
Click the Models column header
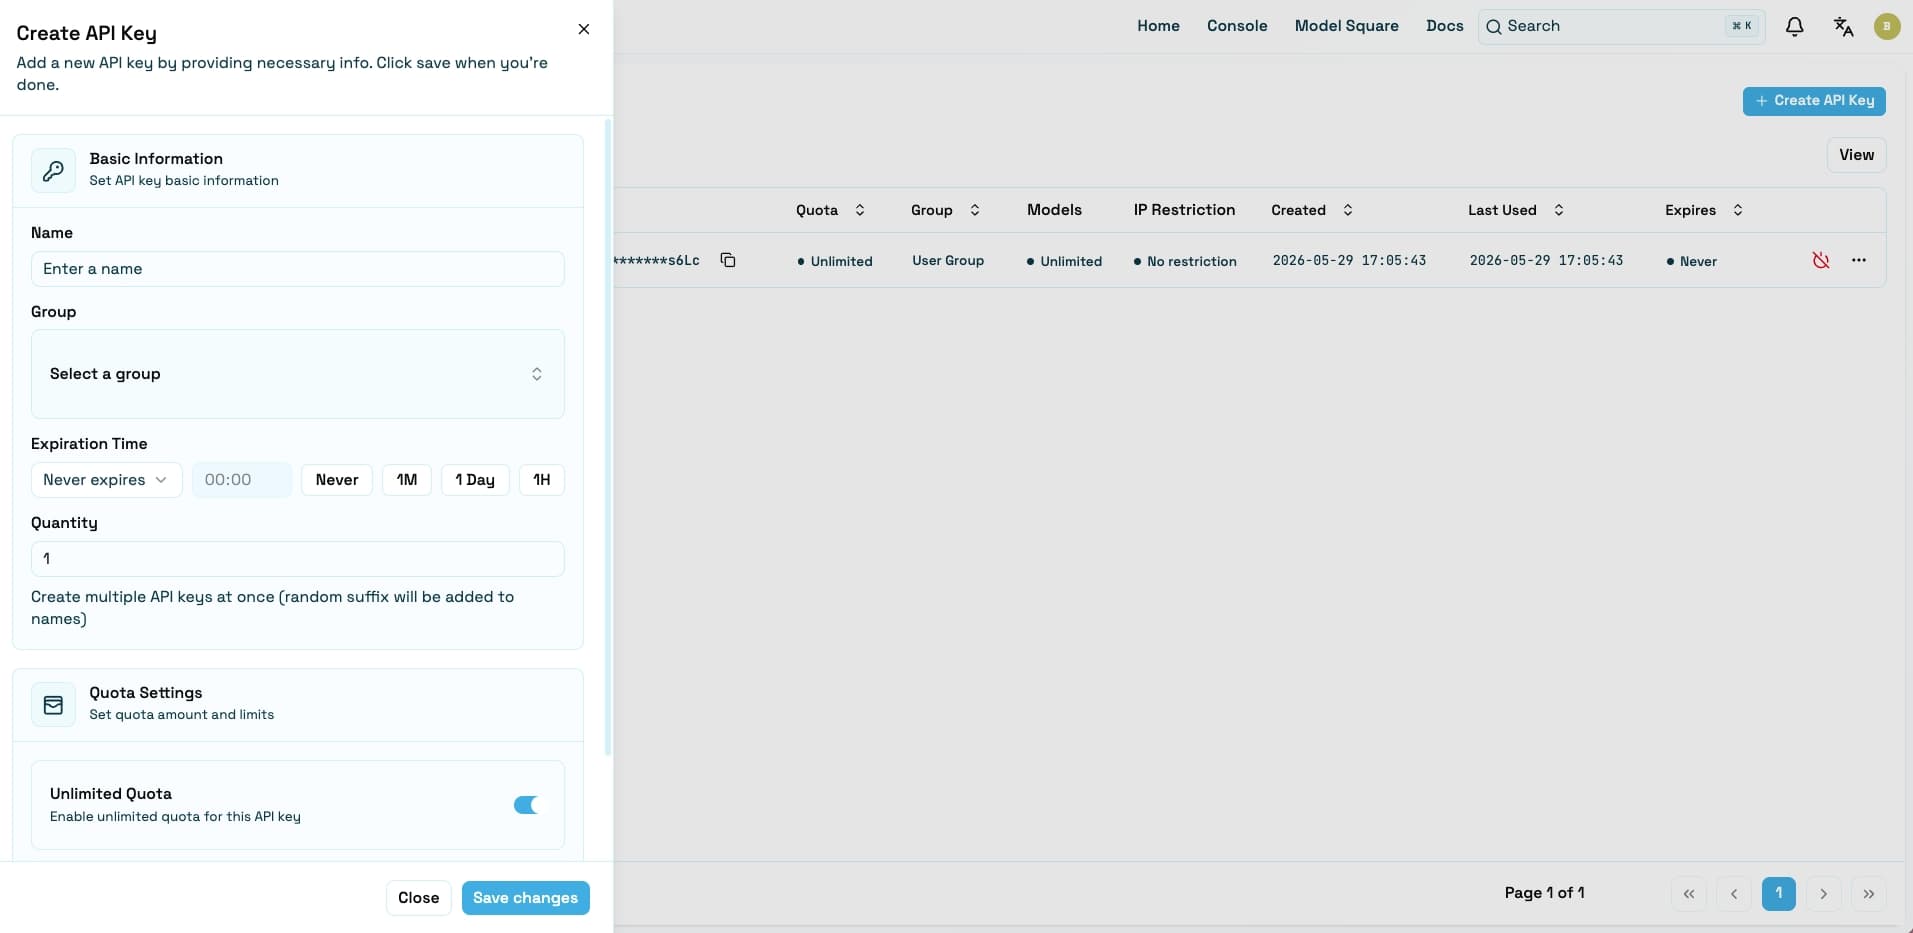1054,210
